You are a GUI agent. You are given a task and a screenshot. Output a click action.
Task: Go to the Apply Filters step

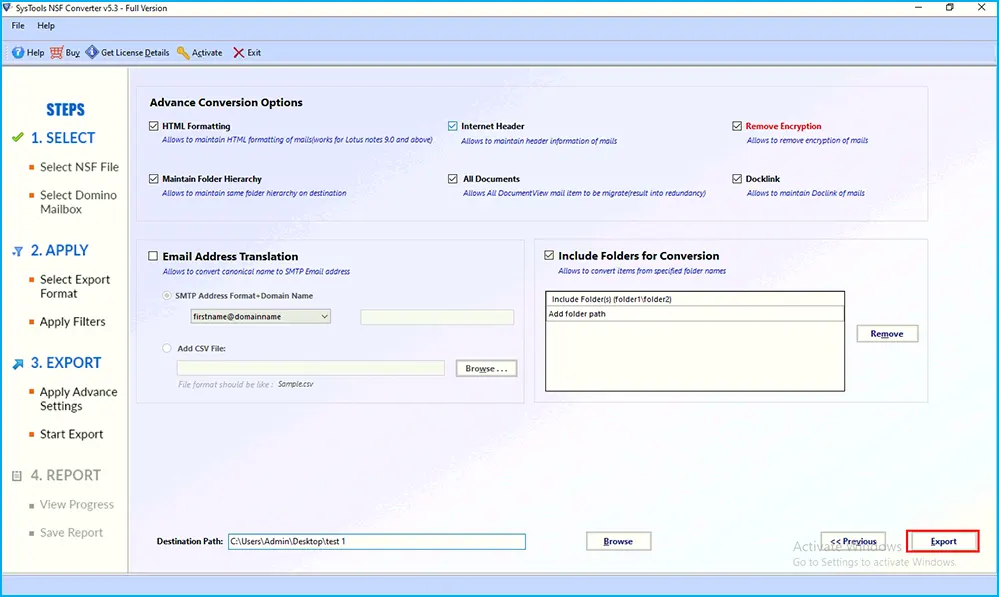73,322
